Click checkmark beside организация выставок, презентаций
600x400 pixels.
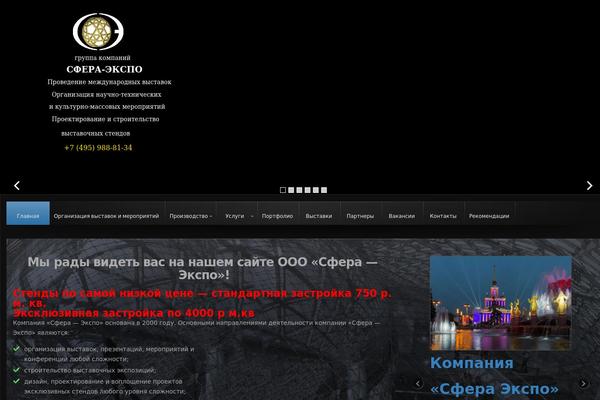coord(16,349)
